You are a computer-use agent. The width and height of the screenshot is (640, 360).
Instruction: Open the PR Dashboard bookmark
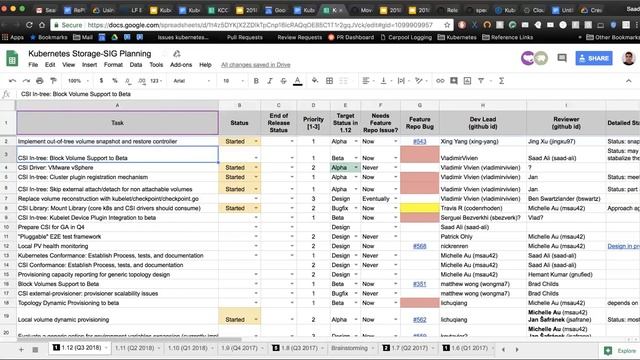[351, 37]
